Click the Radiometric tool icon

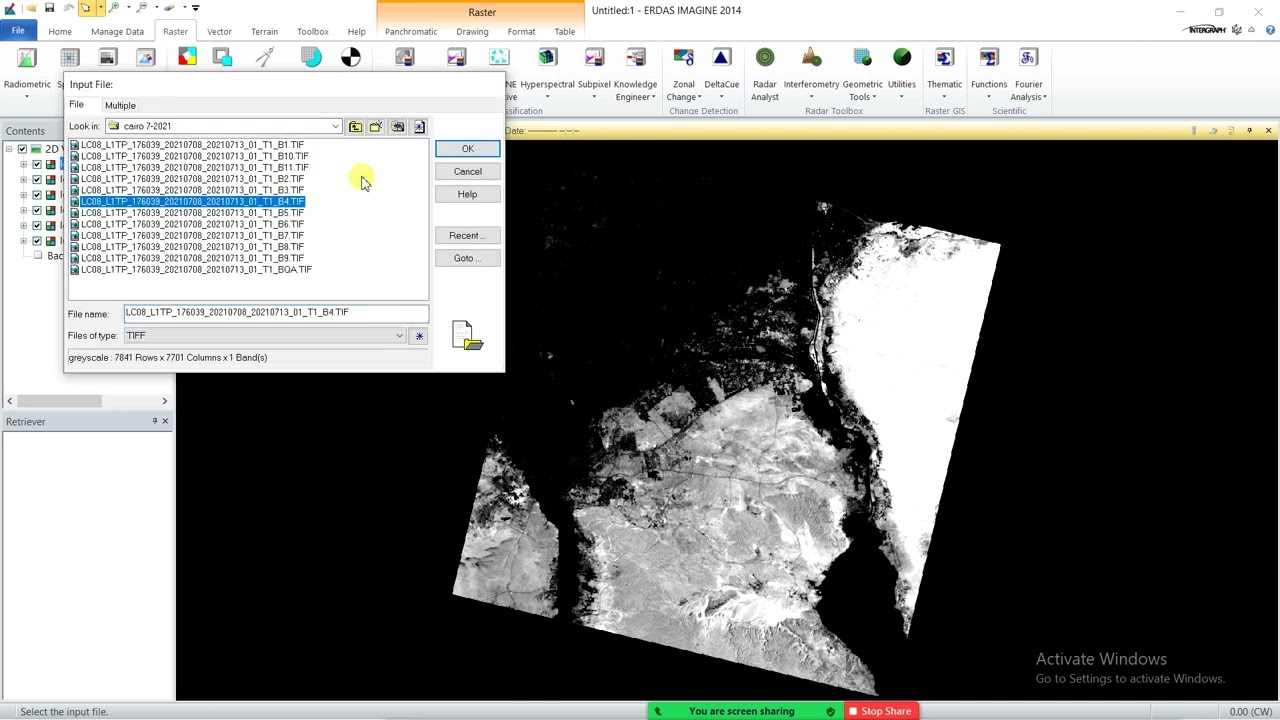[27, 59]
